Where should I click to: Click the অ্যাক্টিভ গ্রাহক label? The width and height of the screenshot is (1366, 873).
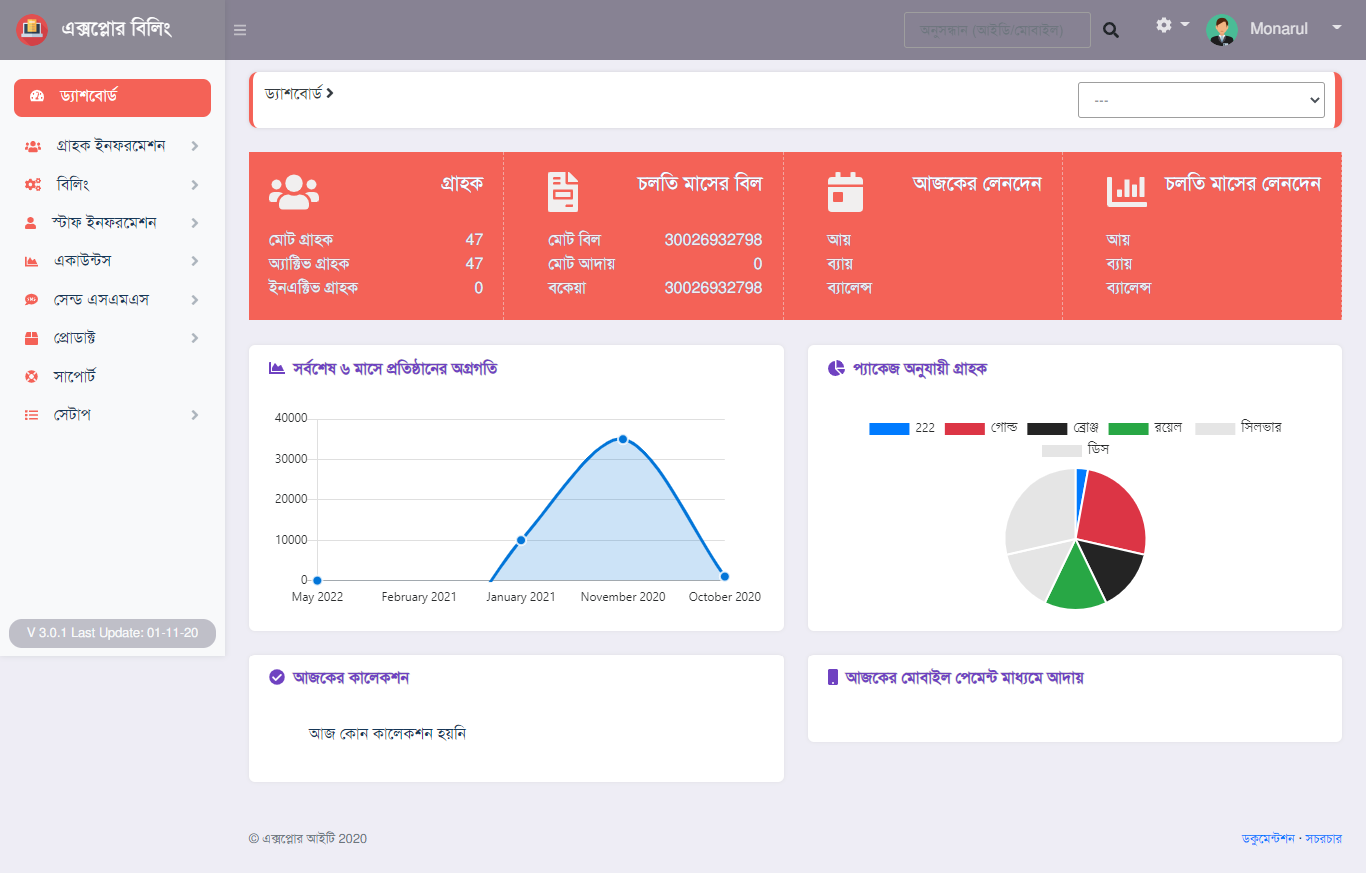point(309,264)
